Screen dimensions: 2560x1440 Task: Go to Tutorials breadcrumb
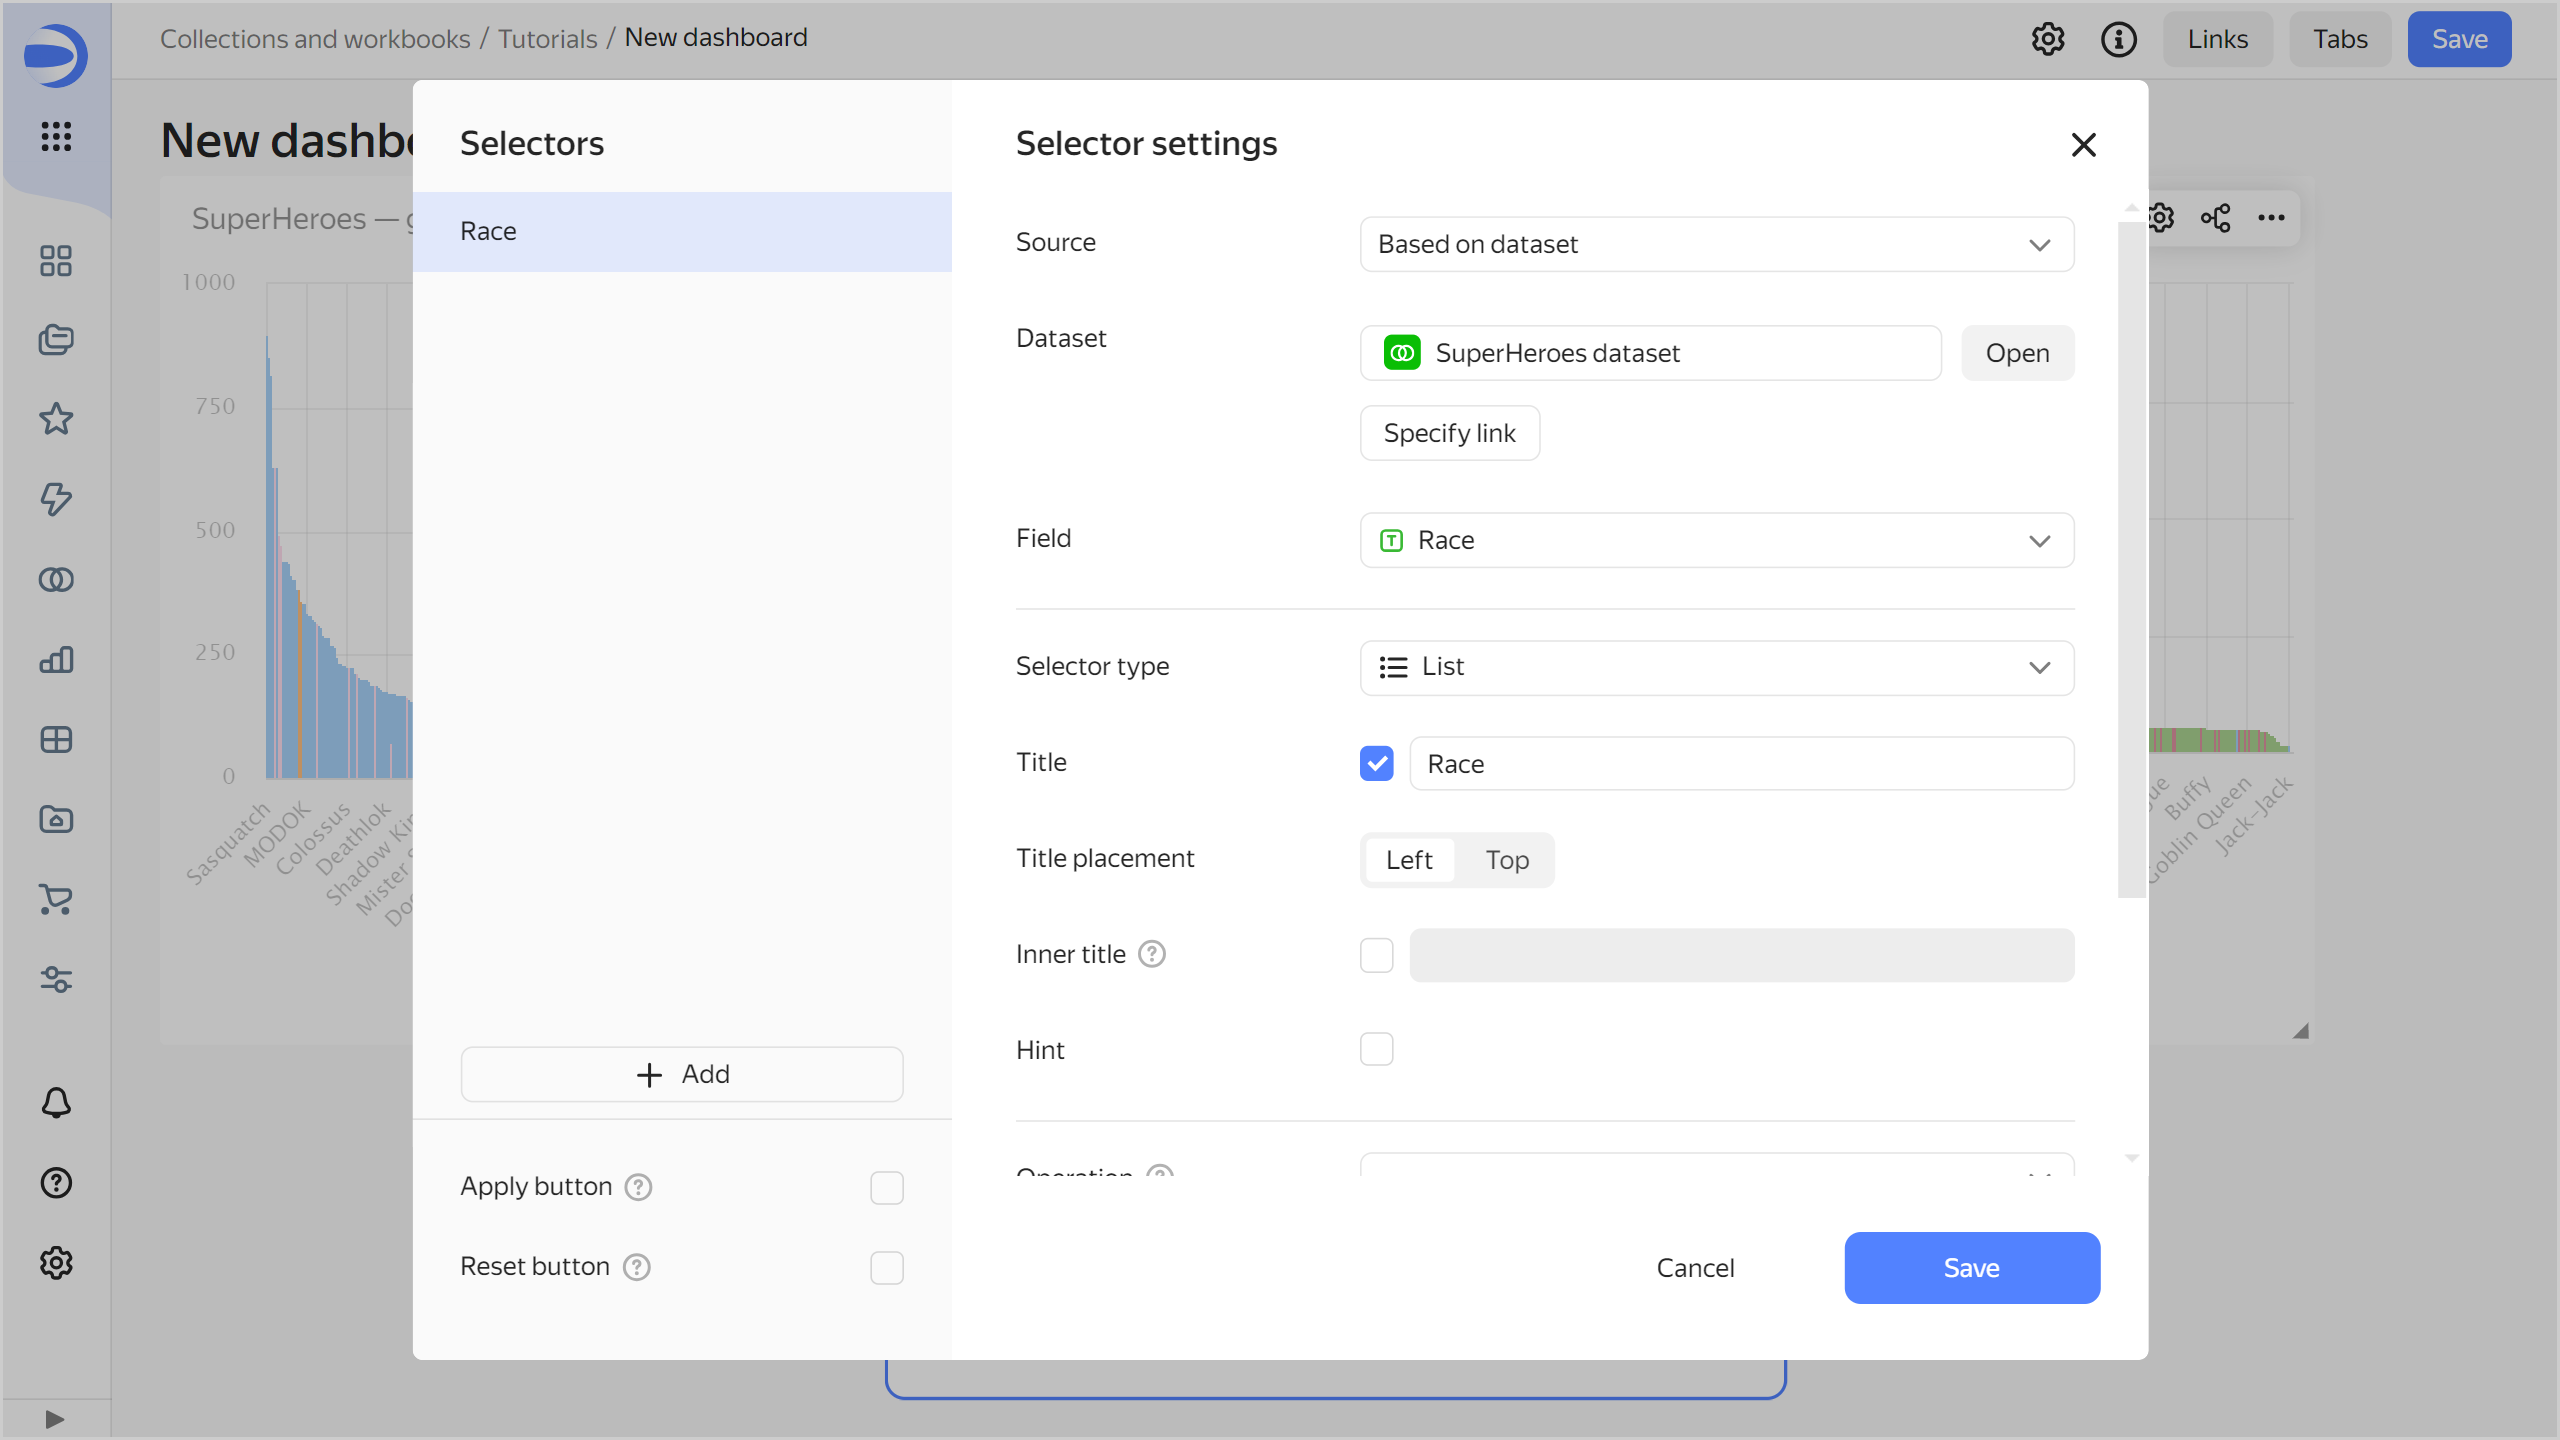point(547,38)
